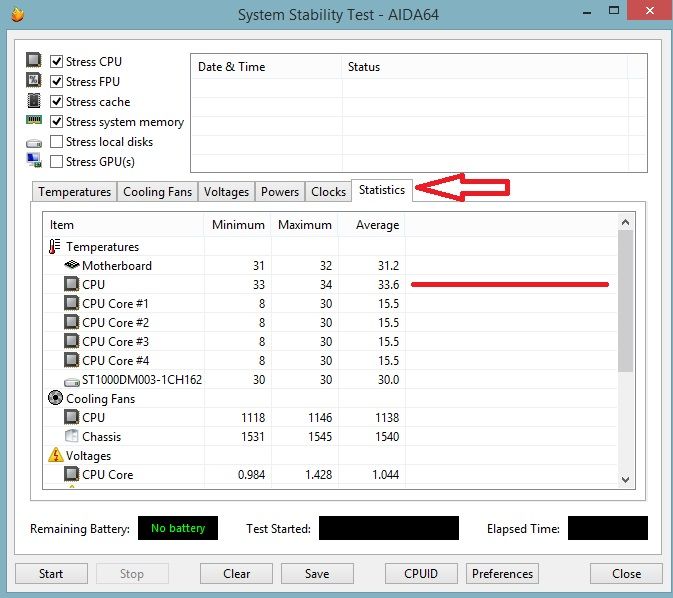This screenshot has width=673, height=598.
Task: Click the Motherboard average value 31.2
Action: 388,266
